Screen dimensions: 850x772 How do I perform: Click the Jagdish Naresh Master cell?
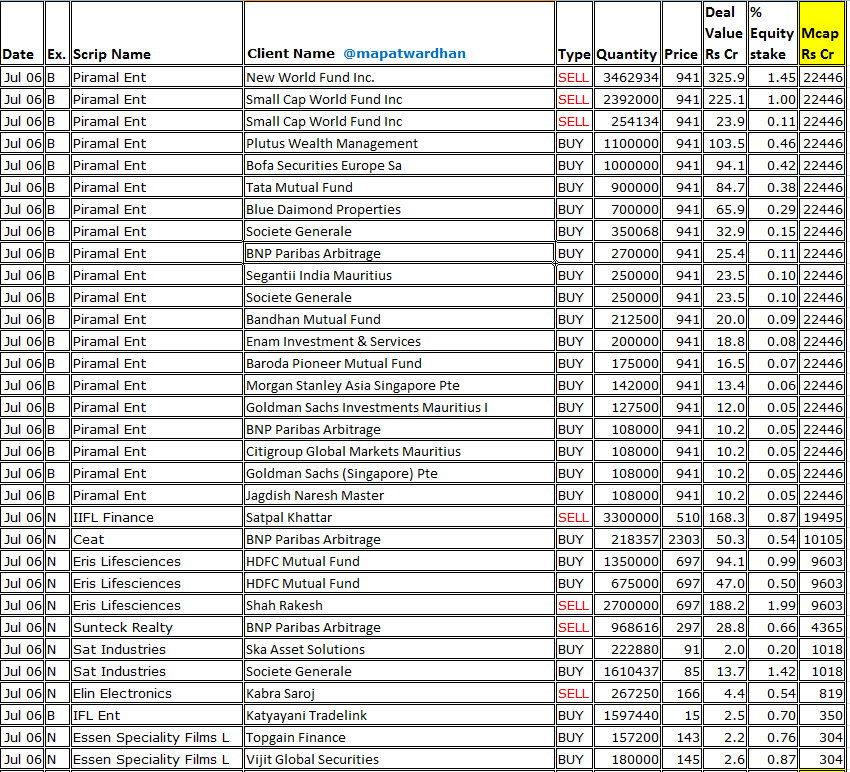(400, 496)
